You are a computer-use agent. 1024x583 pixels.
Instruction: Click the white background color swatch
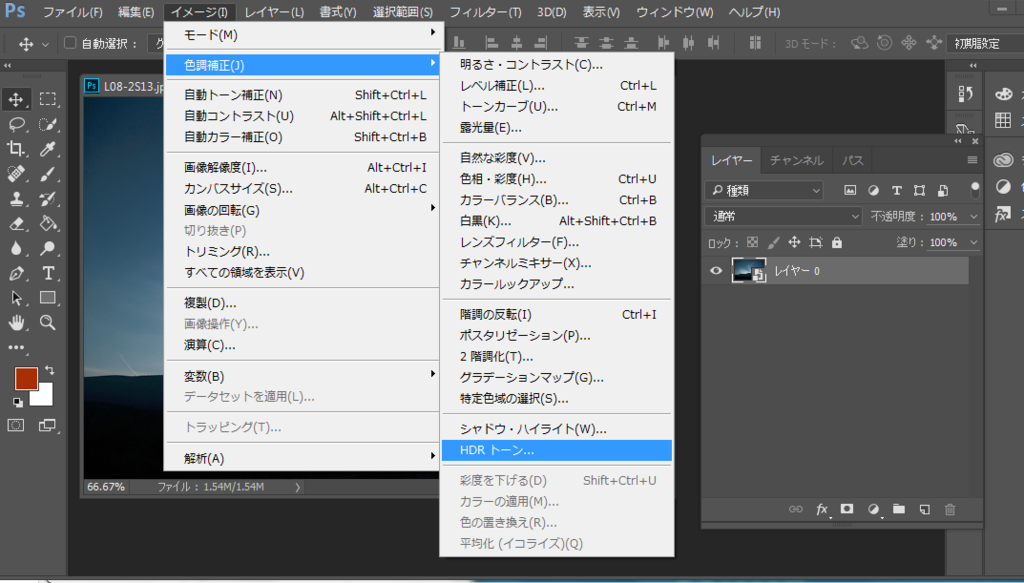click(44, 396)
